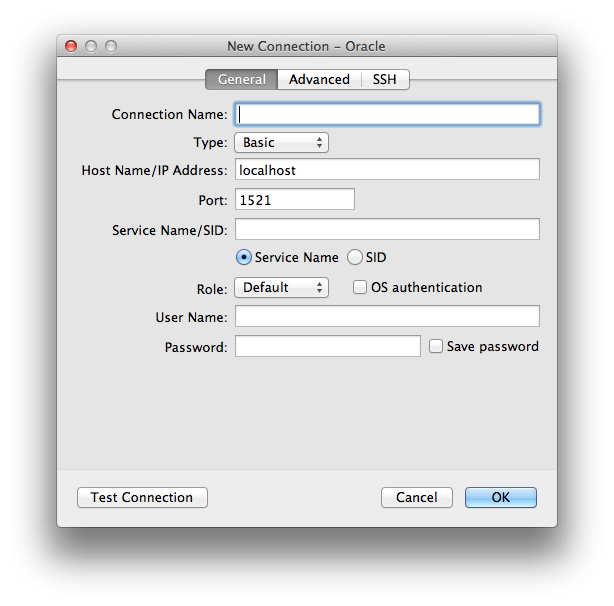The width and height of the screenshot is (614, 606).
Task: Click the Host Name/IP Address field
Action: point(387,170)
